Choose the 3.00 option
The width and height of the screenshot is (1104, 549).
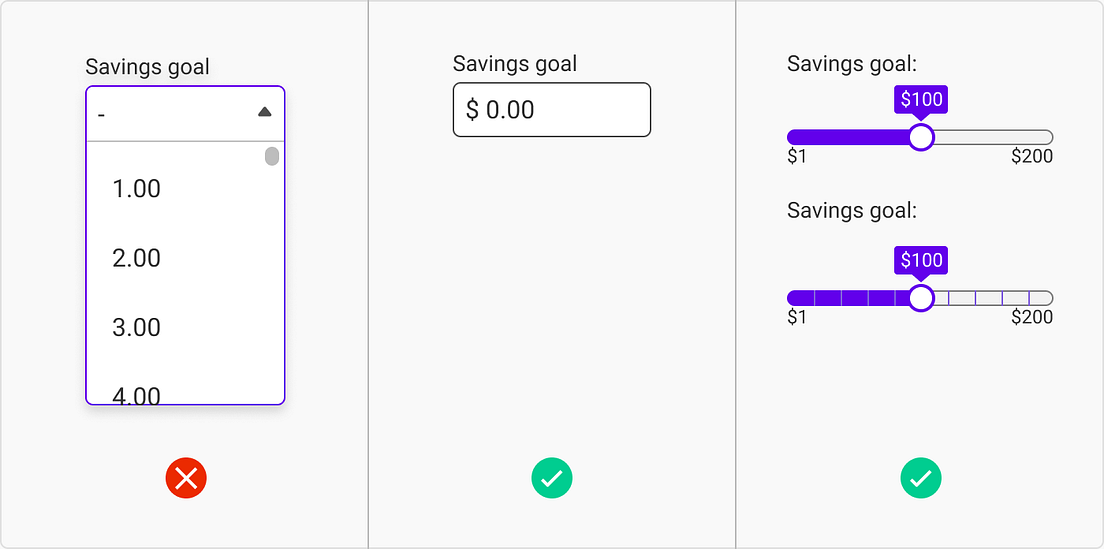pyautogui.click(x=137, y=327)
